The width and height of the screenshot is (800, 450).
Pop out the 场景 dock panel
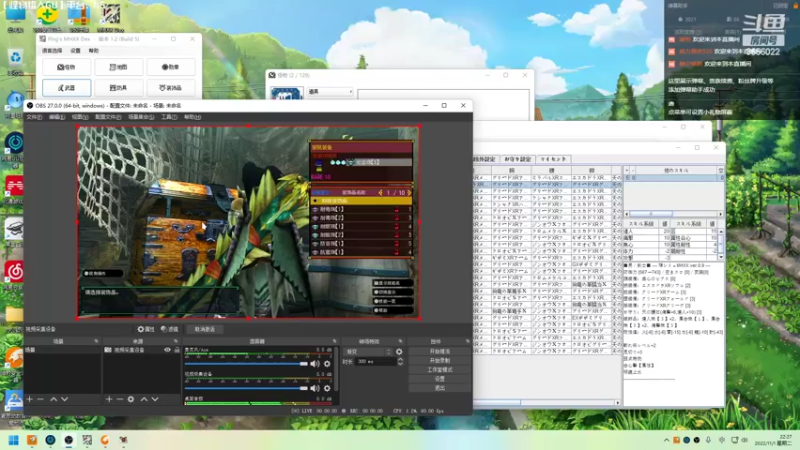click(x=96, y=341)
